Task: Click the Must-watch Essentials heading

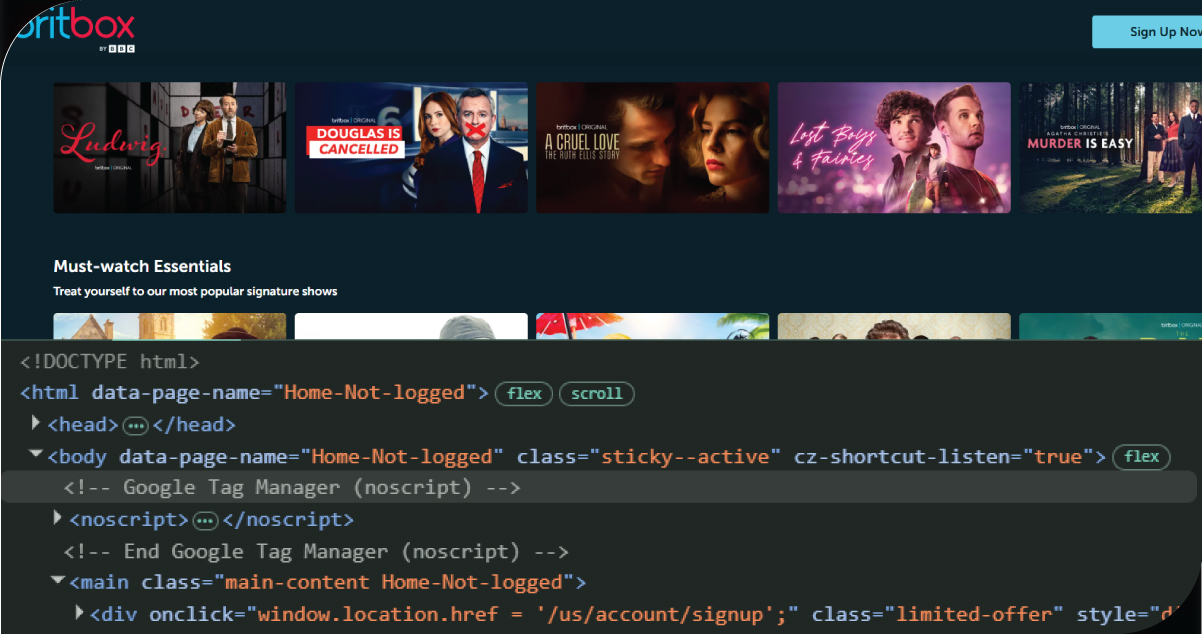Action: point(142,266)
